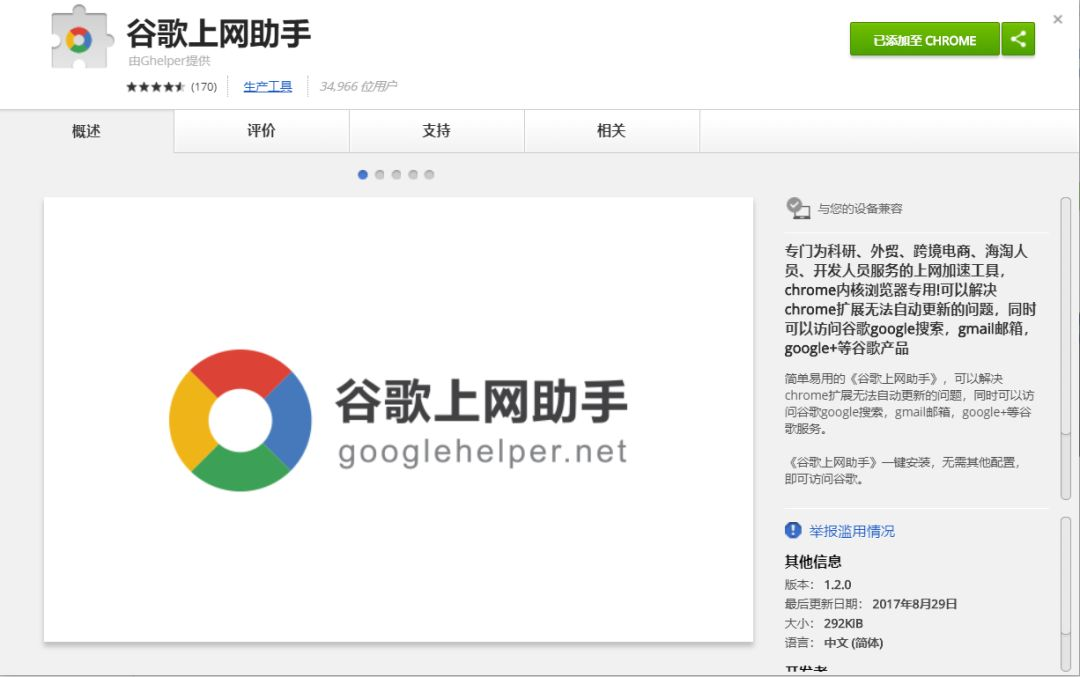
Task: Open the 生产工具 category link
Action: click(267, 86)
